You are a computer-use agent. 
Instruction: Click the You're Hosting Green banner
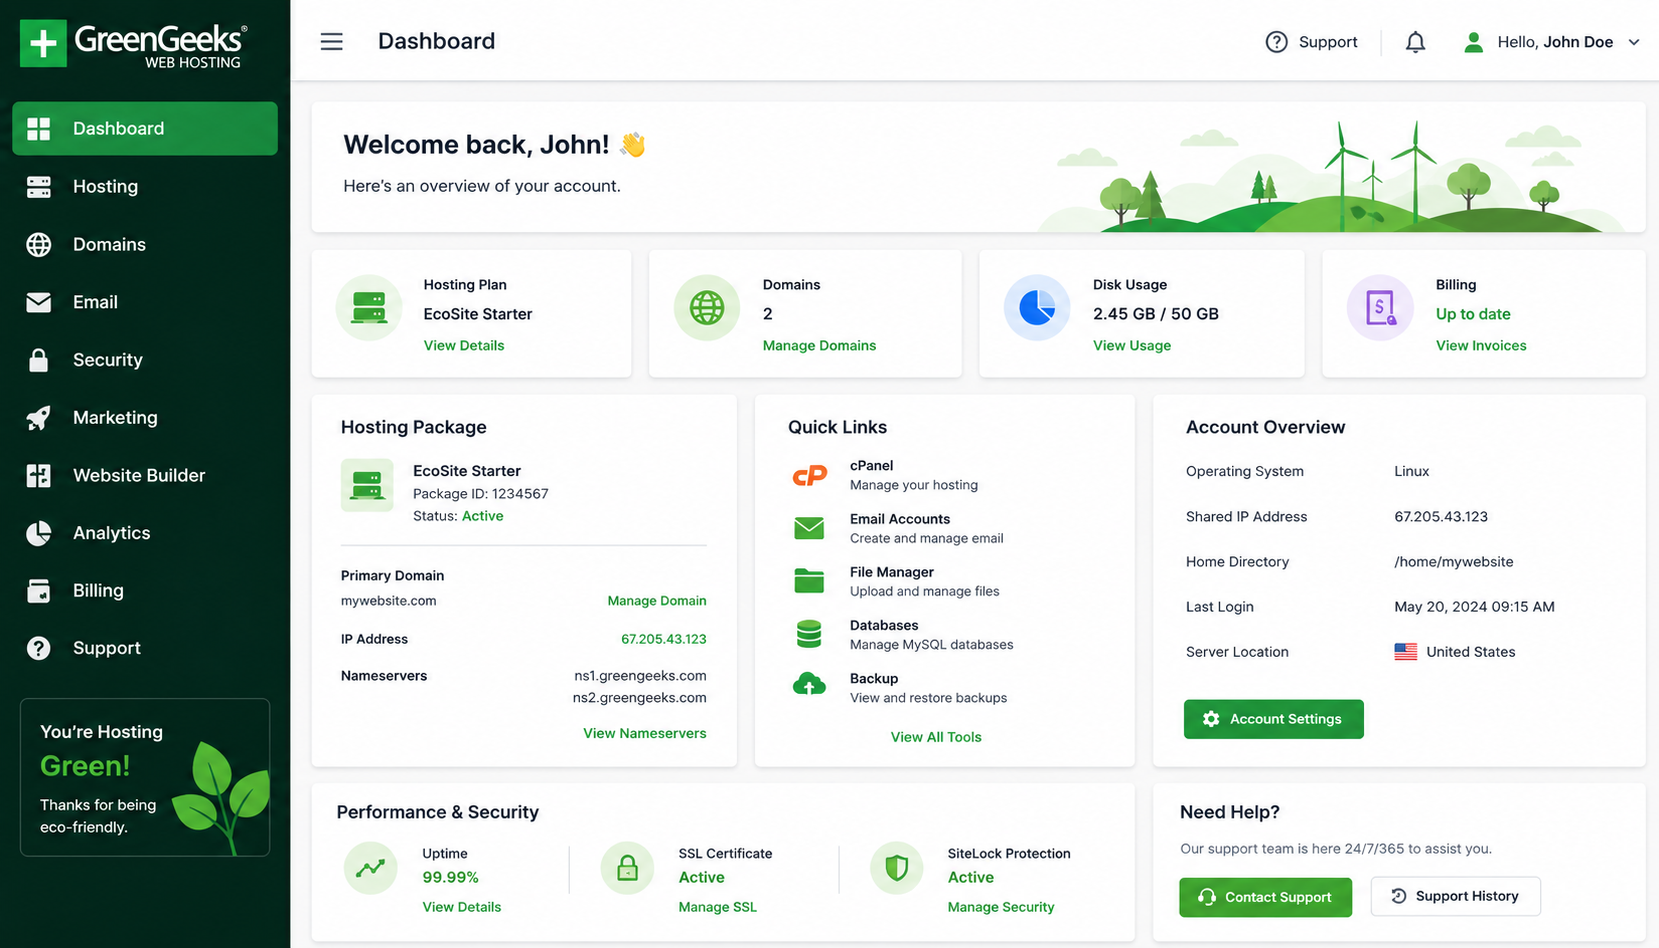coord(145,777)
